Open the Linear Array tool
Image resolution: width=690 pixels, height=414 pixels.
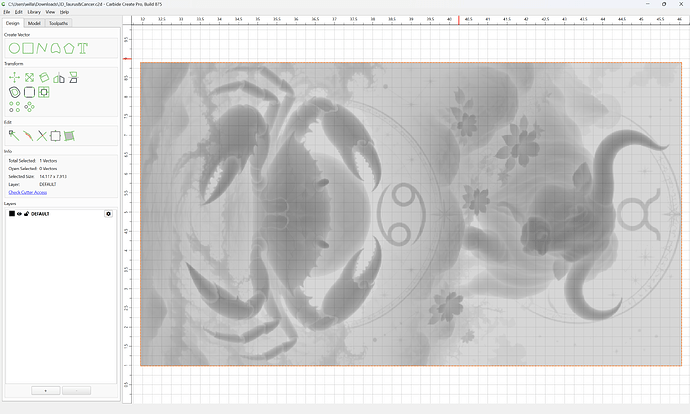click(15, 107)
